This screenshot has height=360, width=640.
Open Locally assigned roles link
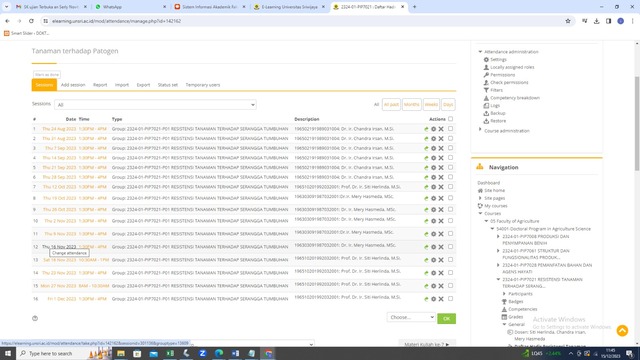[512, 67]
